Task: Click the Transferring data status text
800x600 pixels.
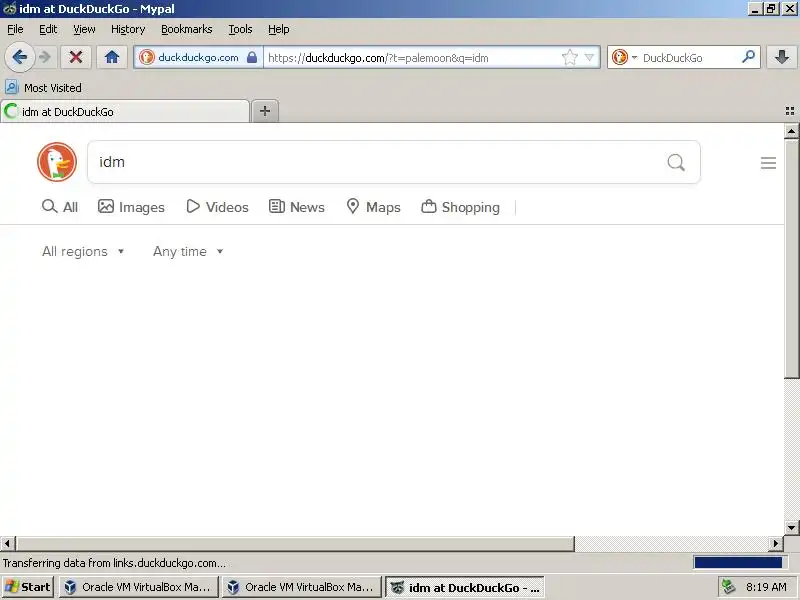Action: pyautogui.click(x=114, y=563)
